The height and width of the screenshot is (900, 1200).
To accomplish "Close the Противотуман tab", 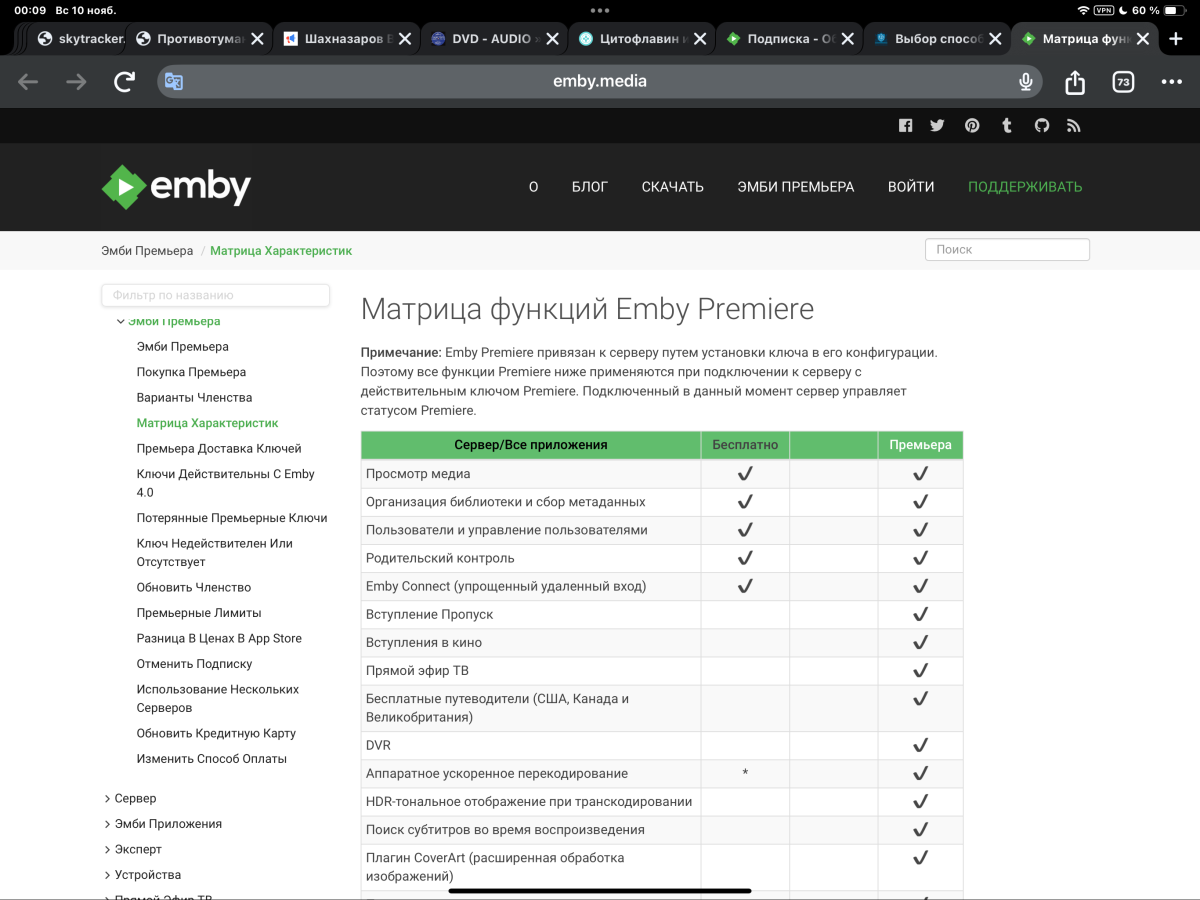I will tap(257, 39).
